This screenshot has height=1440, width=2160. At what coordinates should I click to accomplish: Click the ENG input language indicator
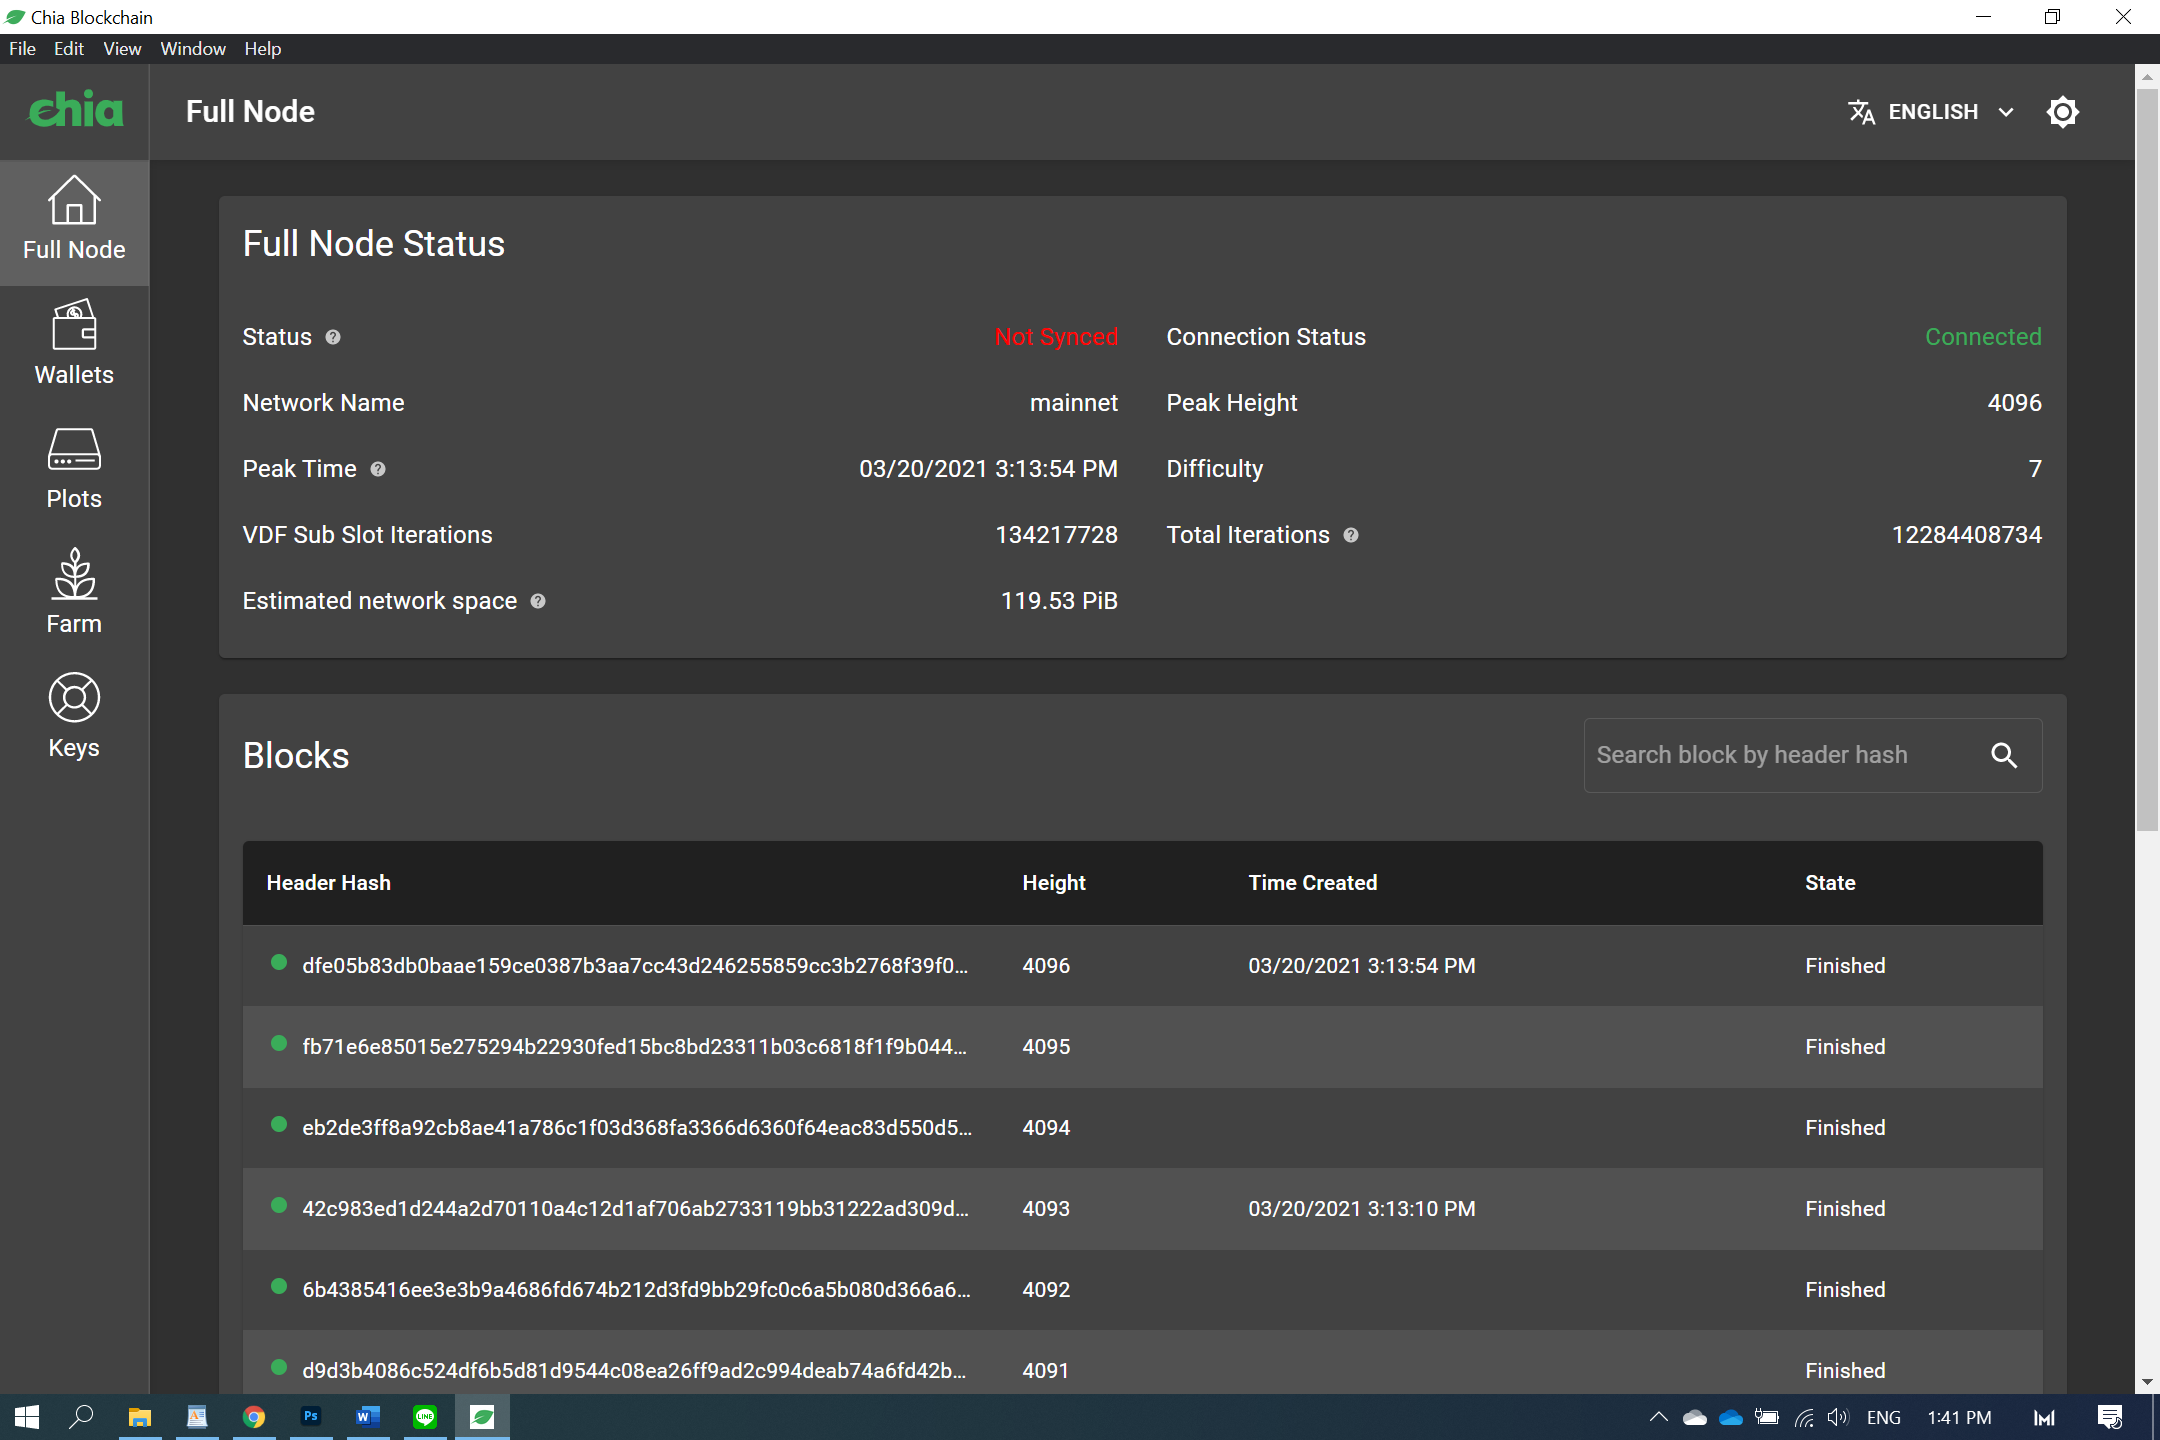tap(1884, 1418)
